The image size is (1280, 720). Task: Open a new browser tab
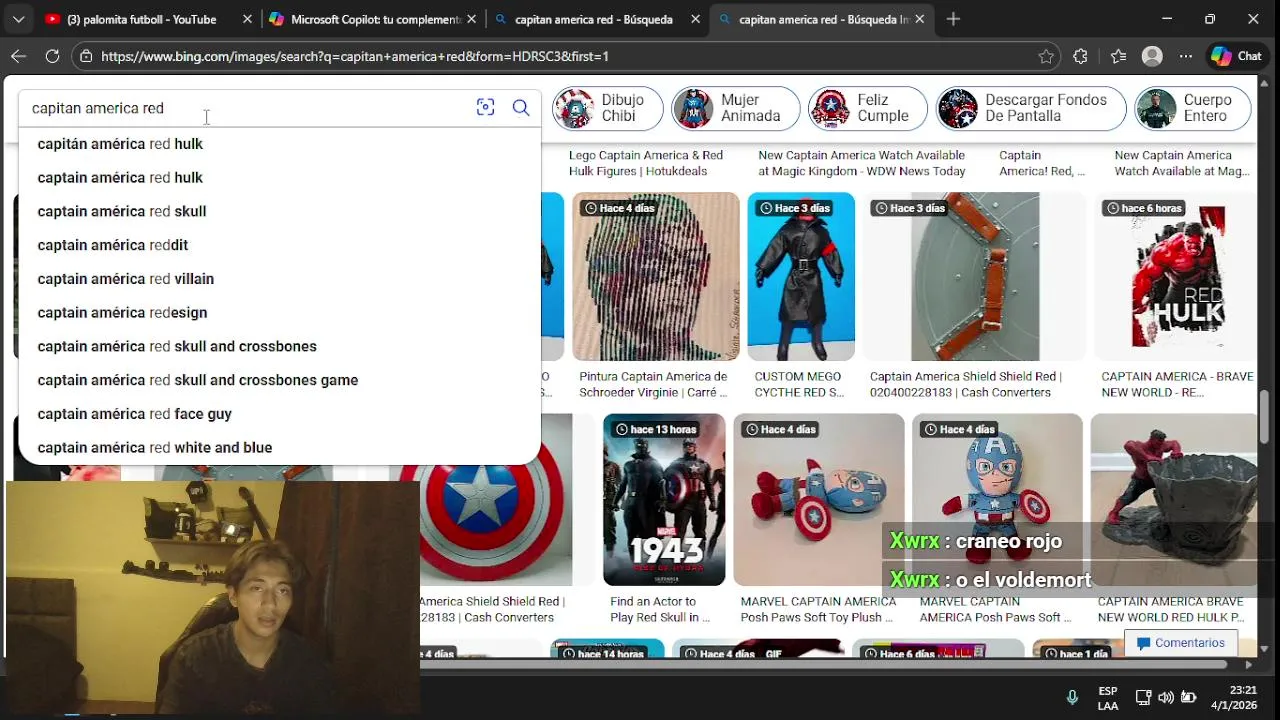coord(953,19)
